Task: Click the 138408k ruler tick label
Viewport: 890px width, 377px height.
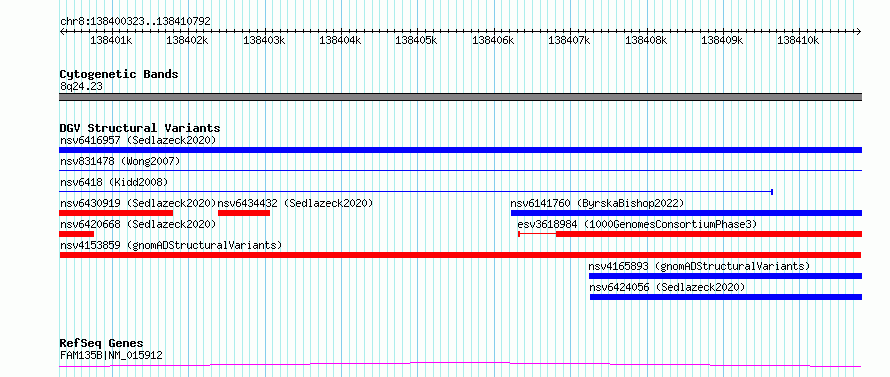Action: [645, 40]
